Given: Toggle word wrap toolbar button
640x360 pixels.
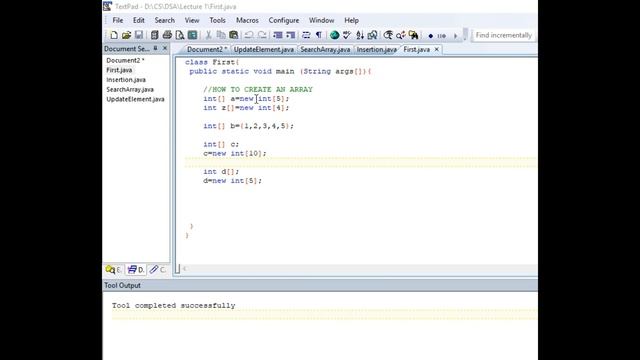Looking at the screenshot, I should [x=306, y=35].
